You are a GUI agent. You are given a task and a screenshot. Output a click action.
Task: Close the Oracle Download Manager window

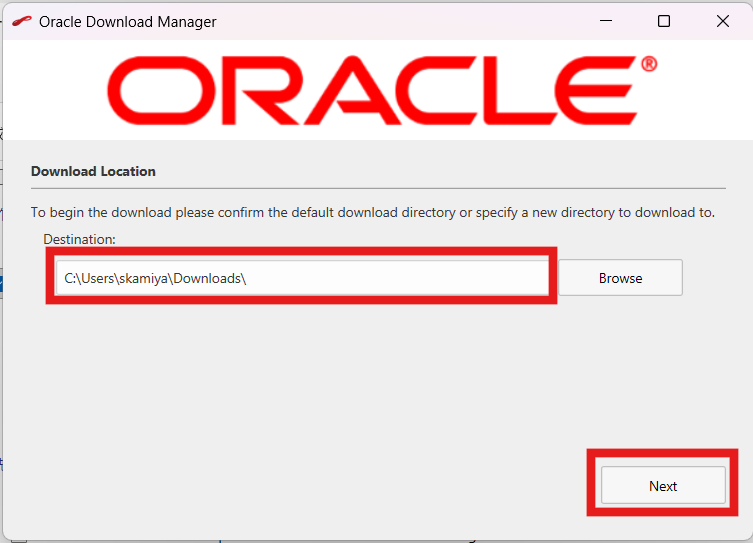coord(723,21)
